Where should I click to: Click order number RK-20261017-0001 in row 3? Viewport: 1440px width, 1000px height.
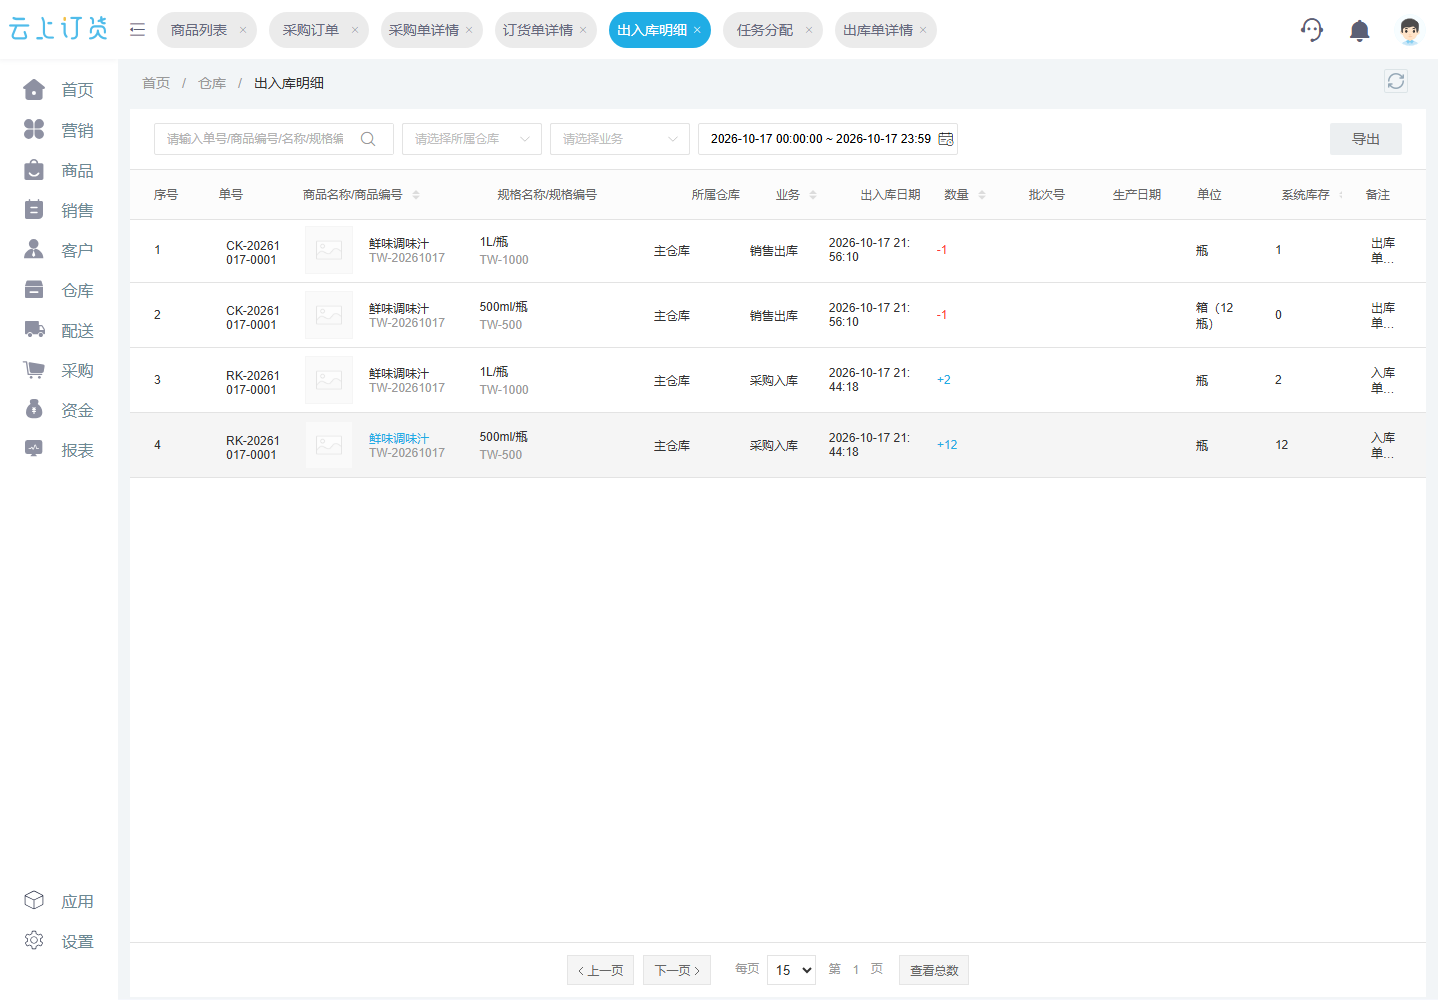[x=252, y=383]
